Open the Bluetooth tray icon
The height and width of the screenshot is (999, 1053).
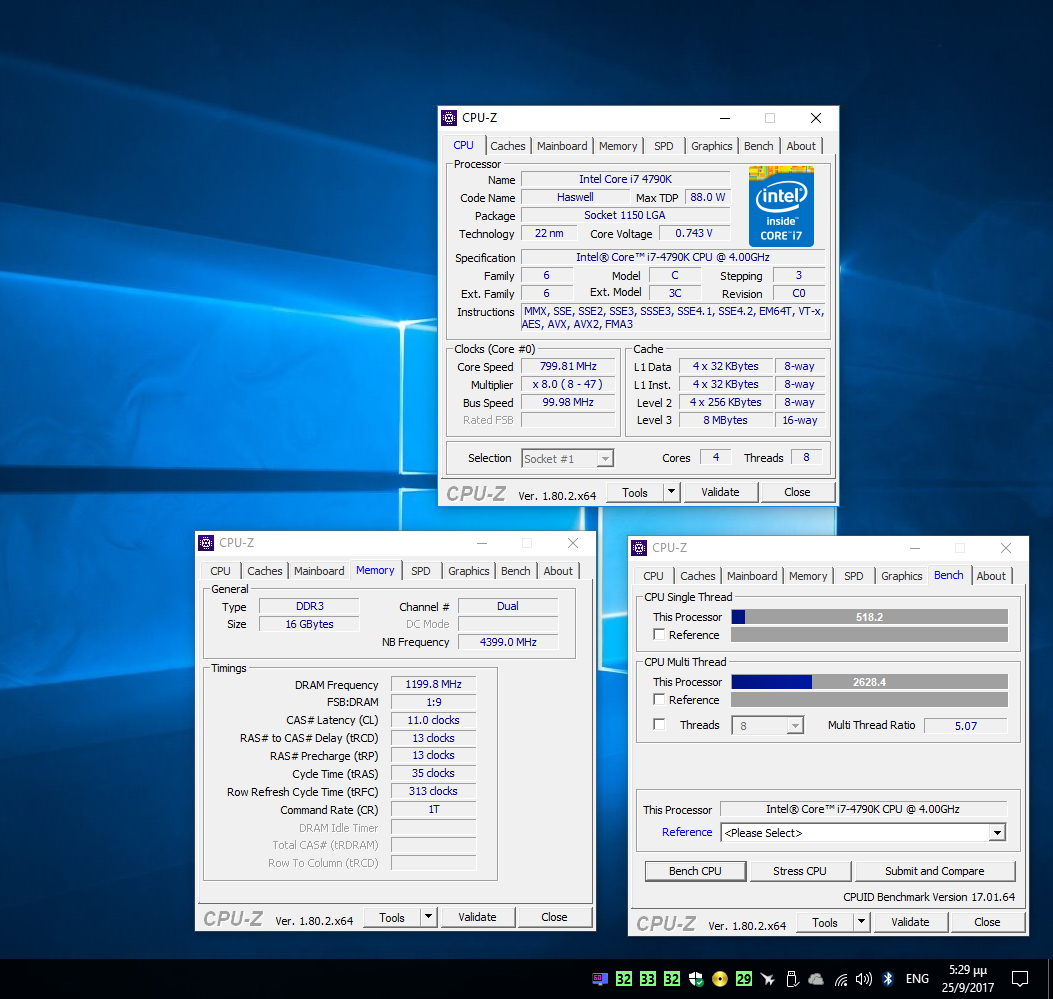888,979
